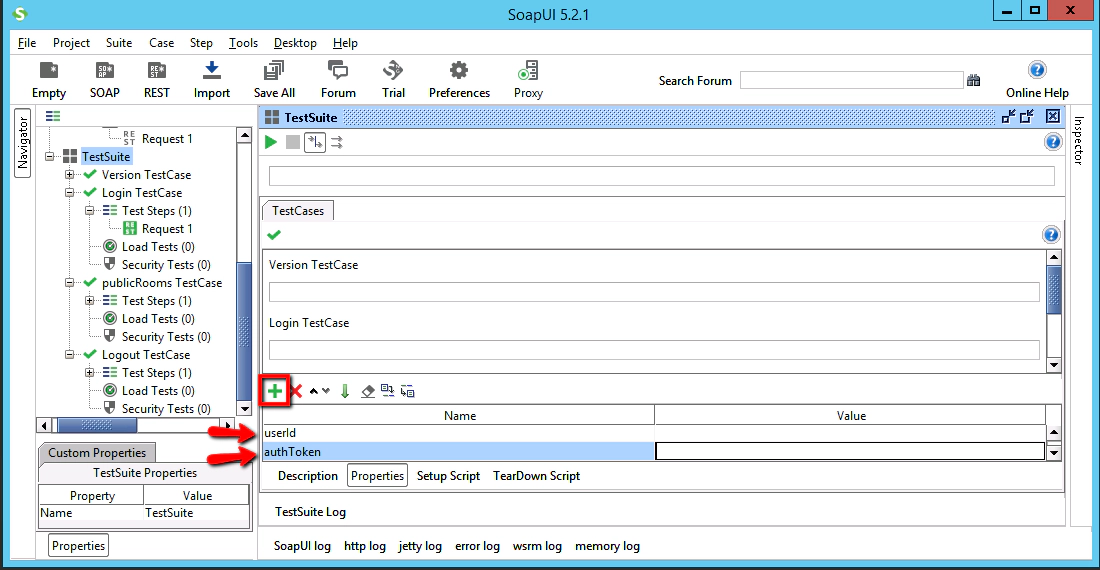Expand publicRooms Test Steps node

tap(90, 301)
